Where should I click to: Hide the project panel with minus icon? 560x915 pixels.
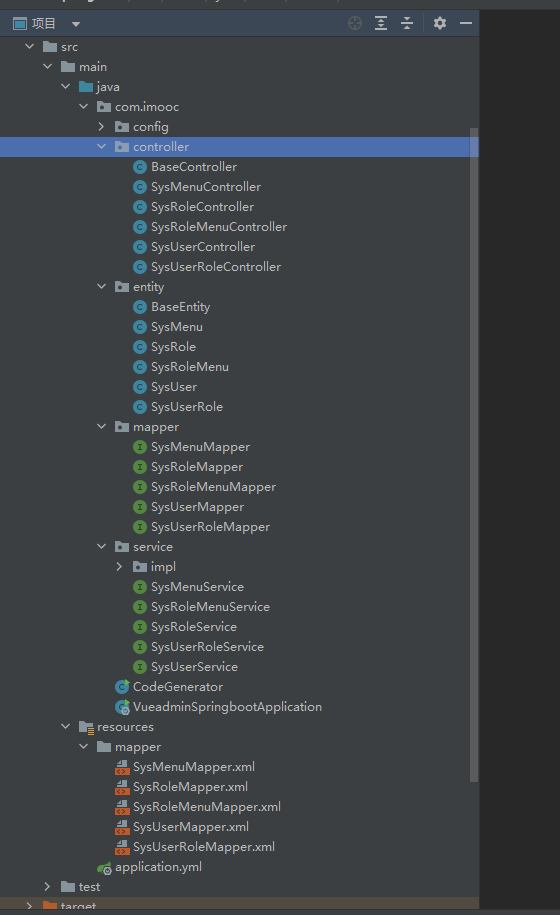coord(466,23)
